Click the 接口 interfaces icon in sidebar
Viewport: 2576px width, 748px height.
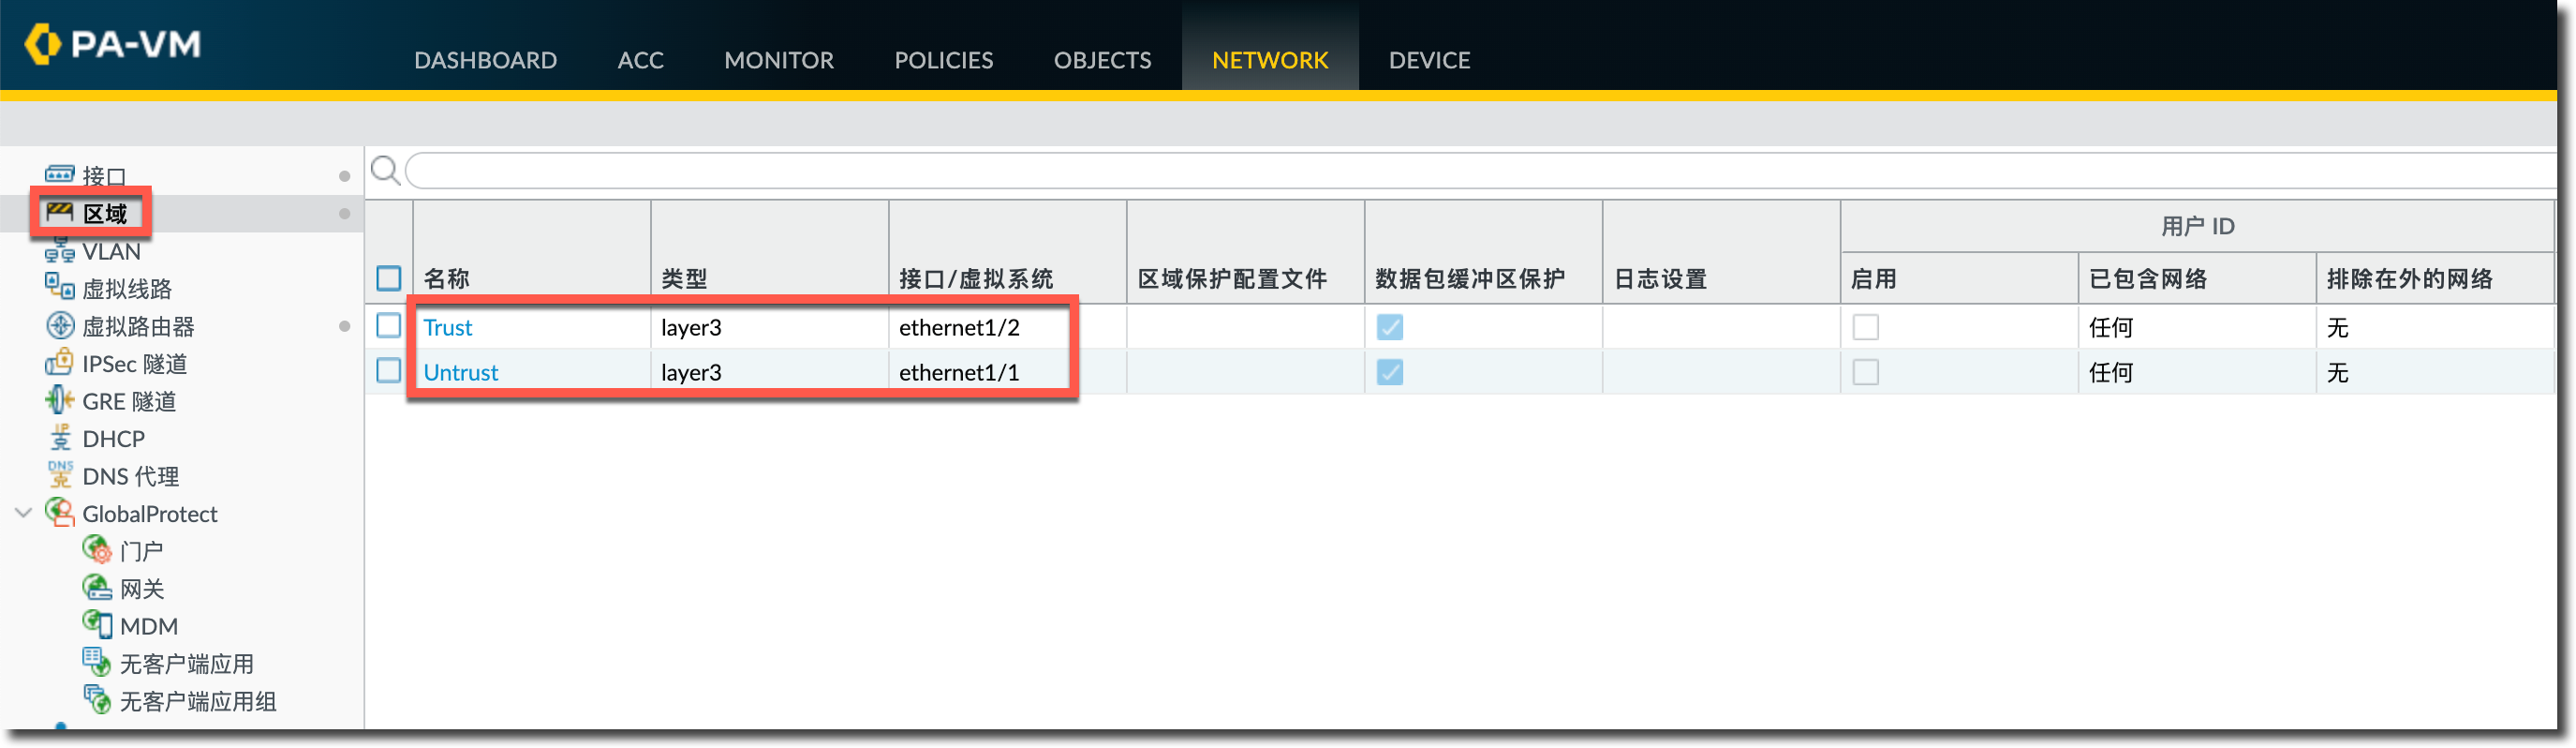coord(59,175)
